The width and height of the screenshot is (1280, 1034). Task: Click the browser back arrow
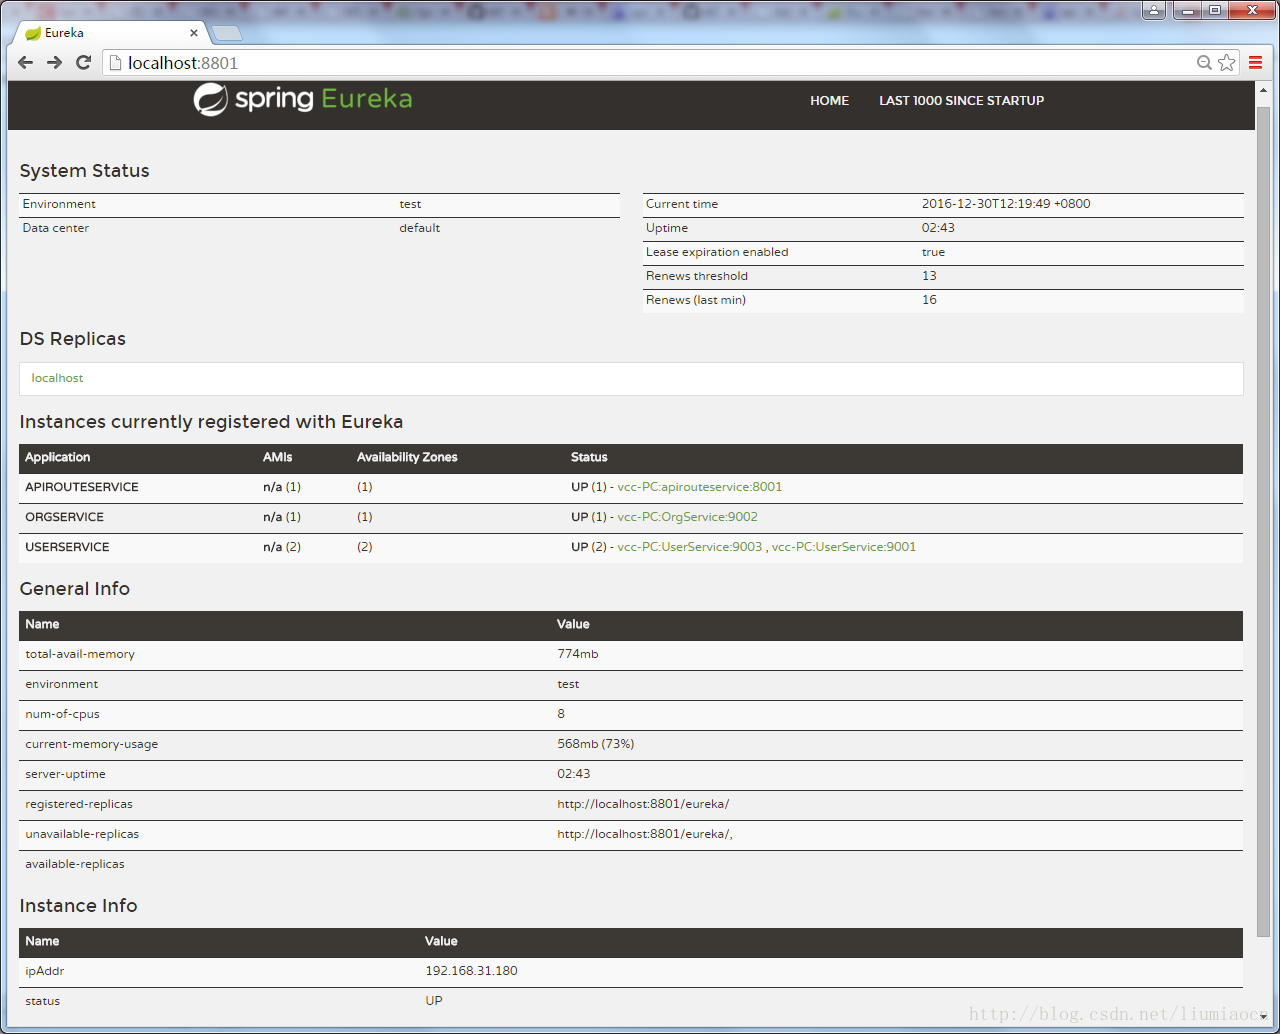click(26, 63)
